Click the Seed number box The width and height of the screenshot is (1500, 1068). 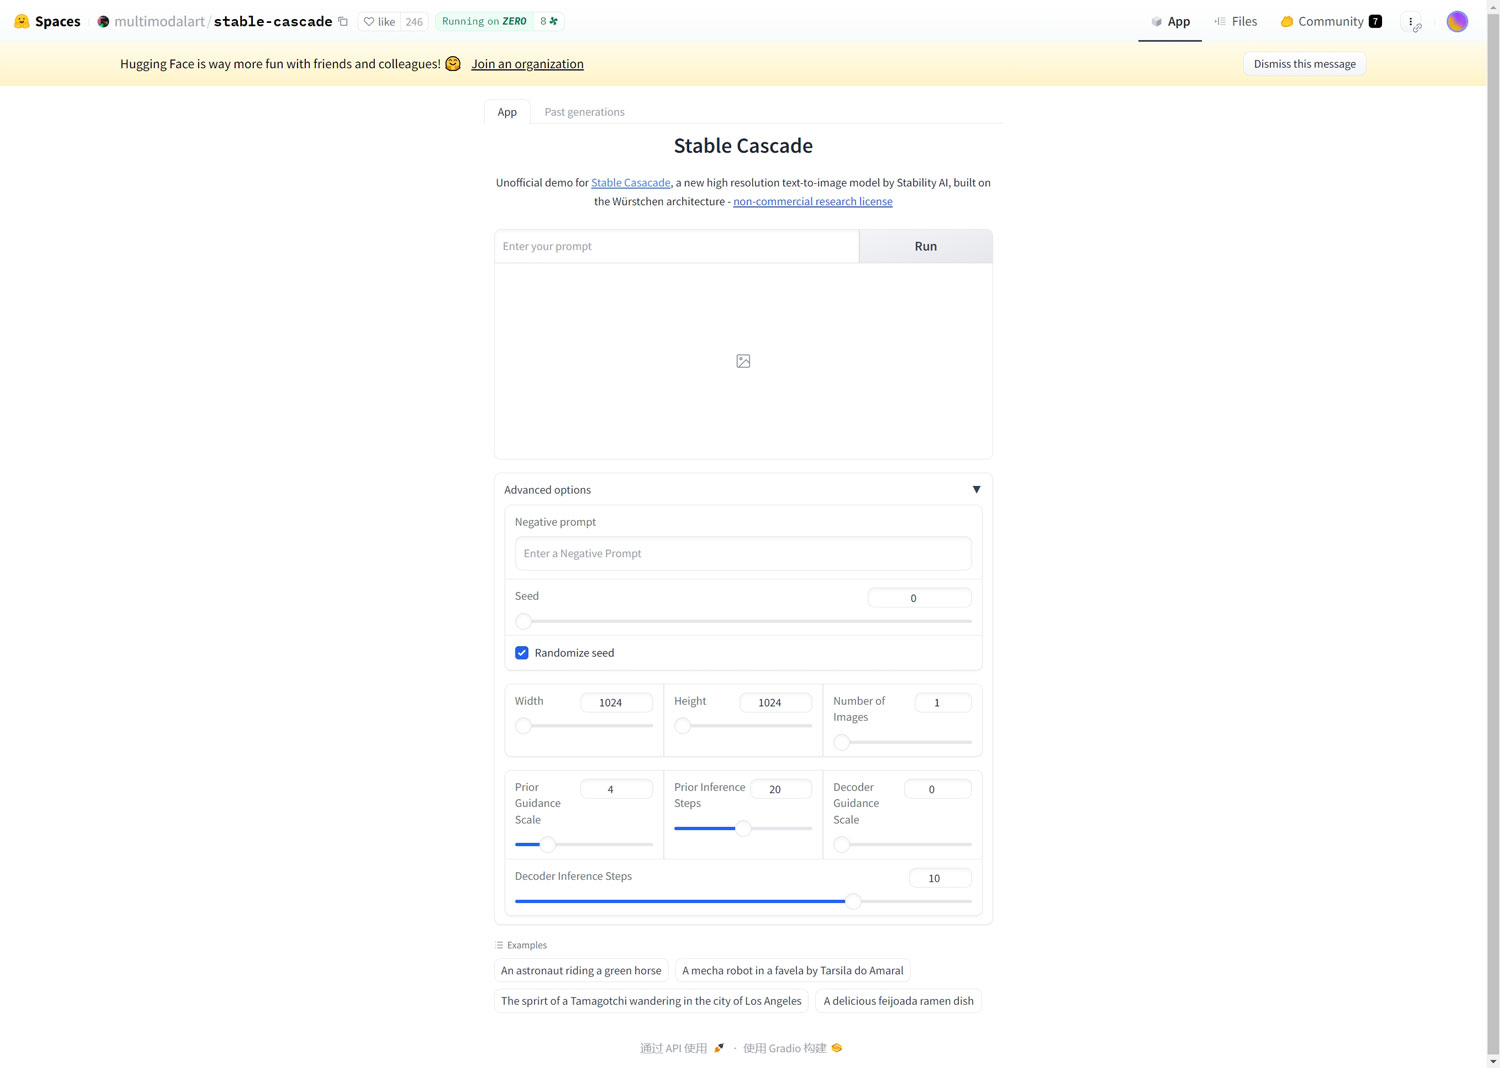919,598
